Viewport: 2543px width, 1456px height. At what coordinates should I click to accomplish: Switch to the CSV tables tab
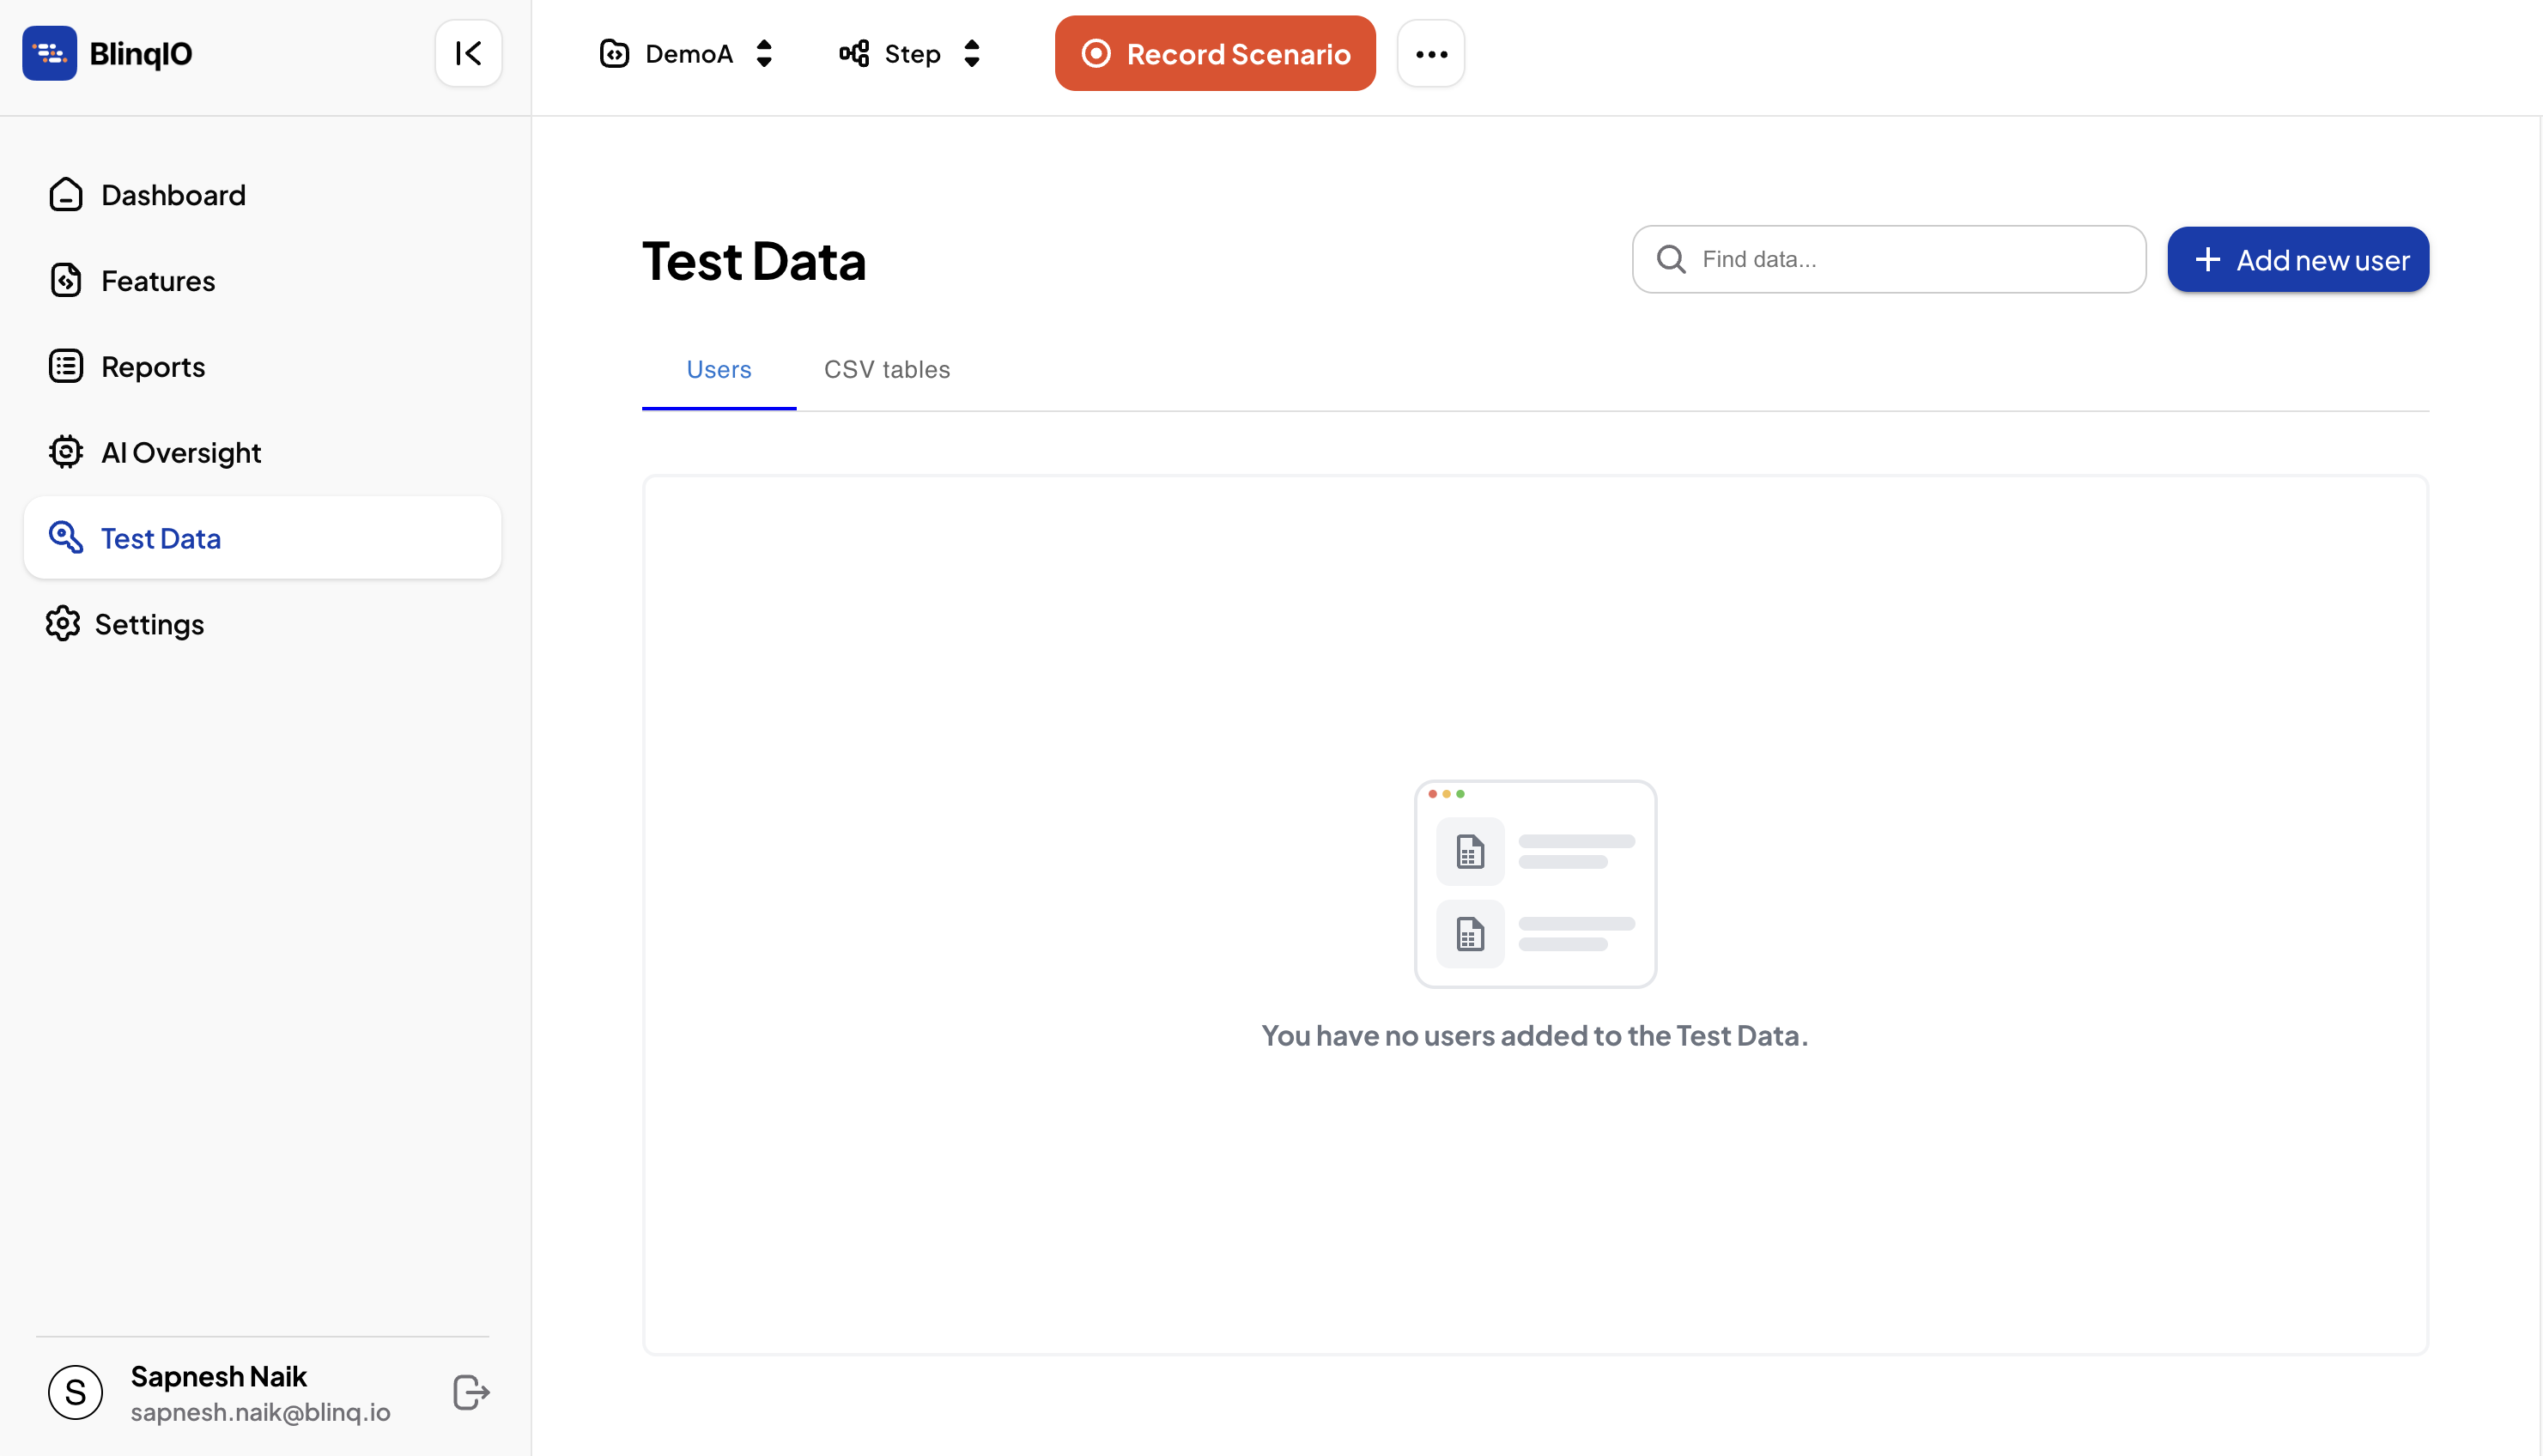[887, 370]
